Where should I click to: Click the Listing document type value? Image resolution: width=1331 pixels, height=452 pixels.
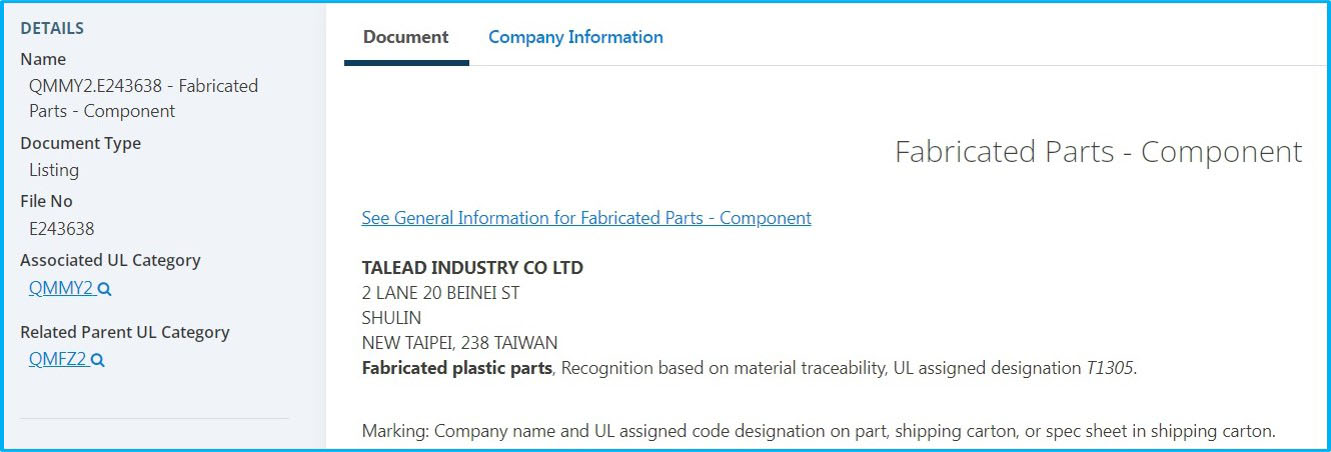pyautogui.click(x=54, y=171)
